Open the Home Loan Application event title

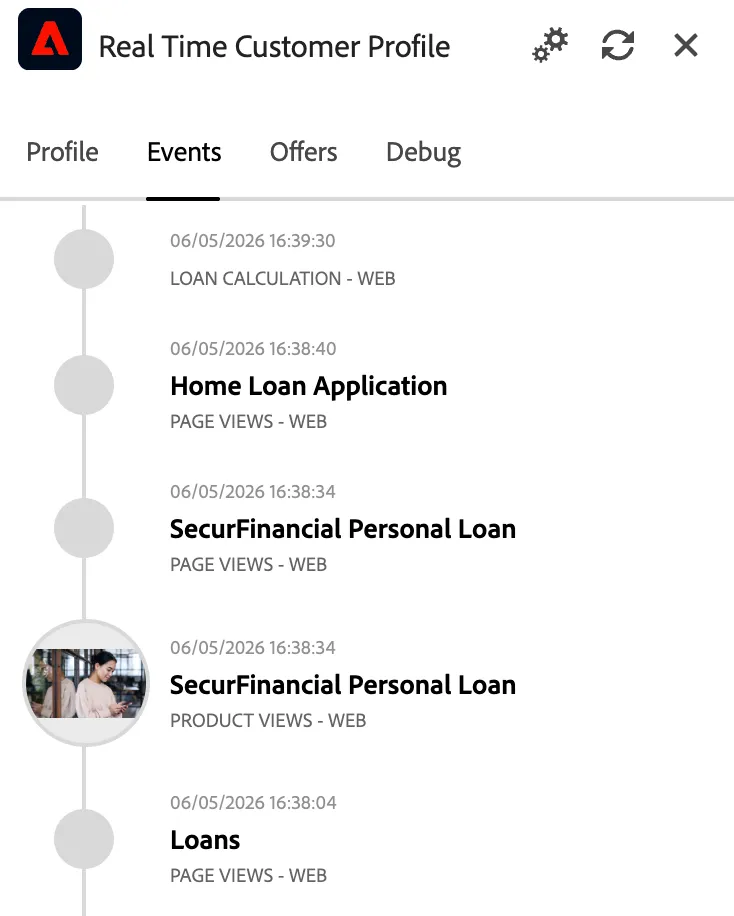pyautogui.click(x=309, y=386)
